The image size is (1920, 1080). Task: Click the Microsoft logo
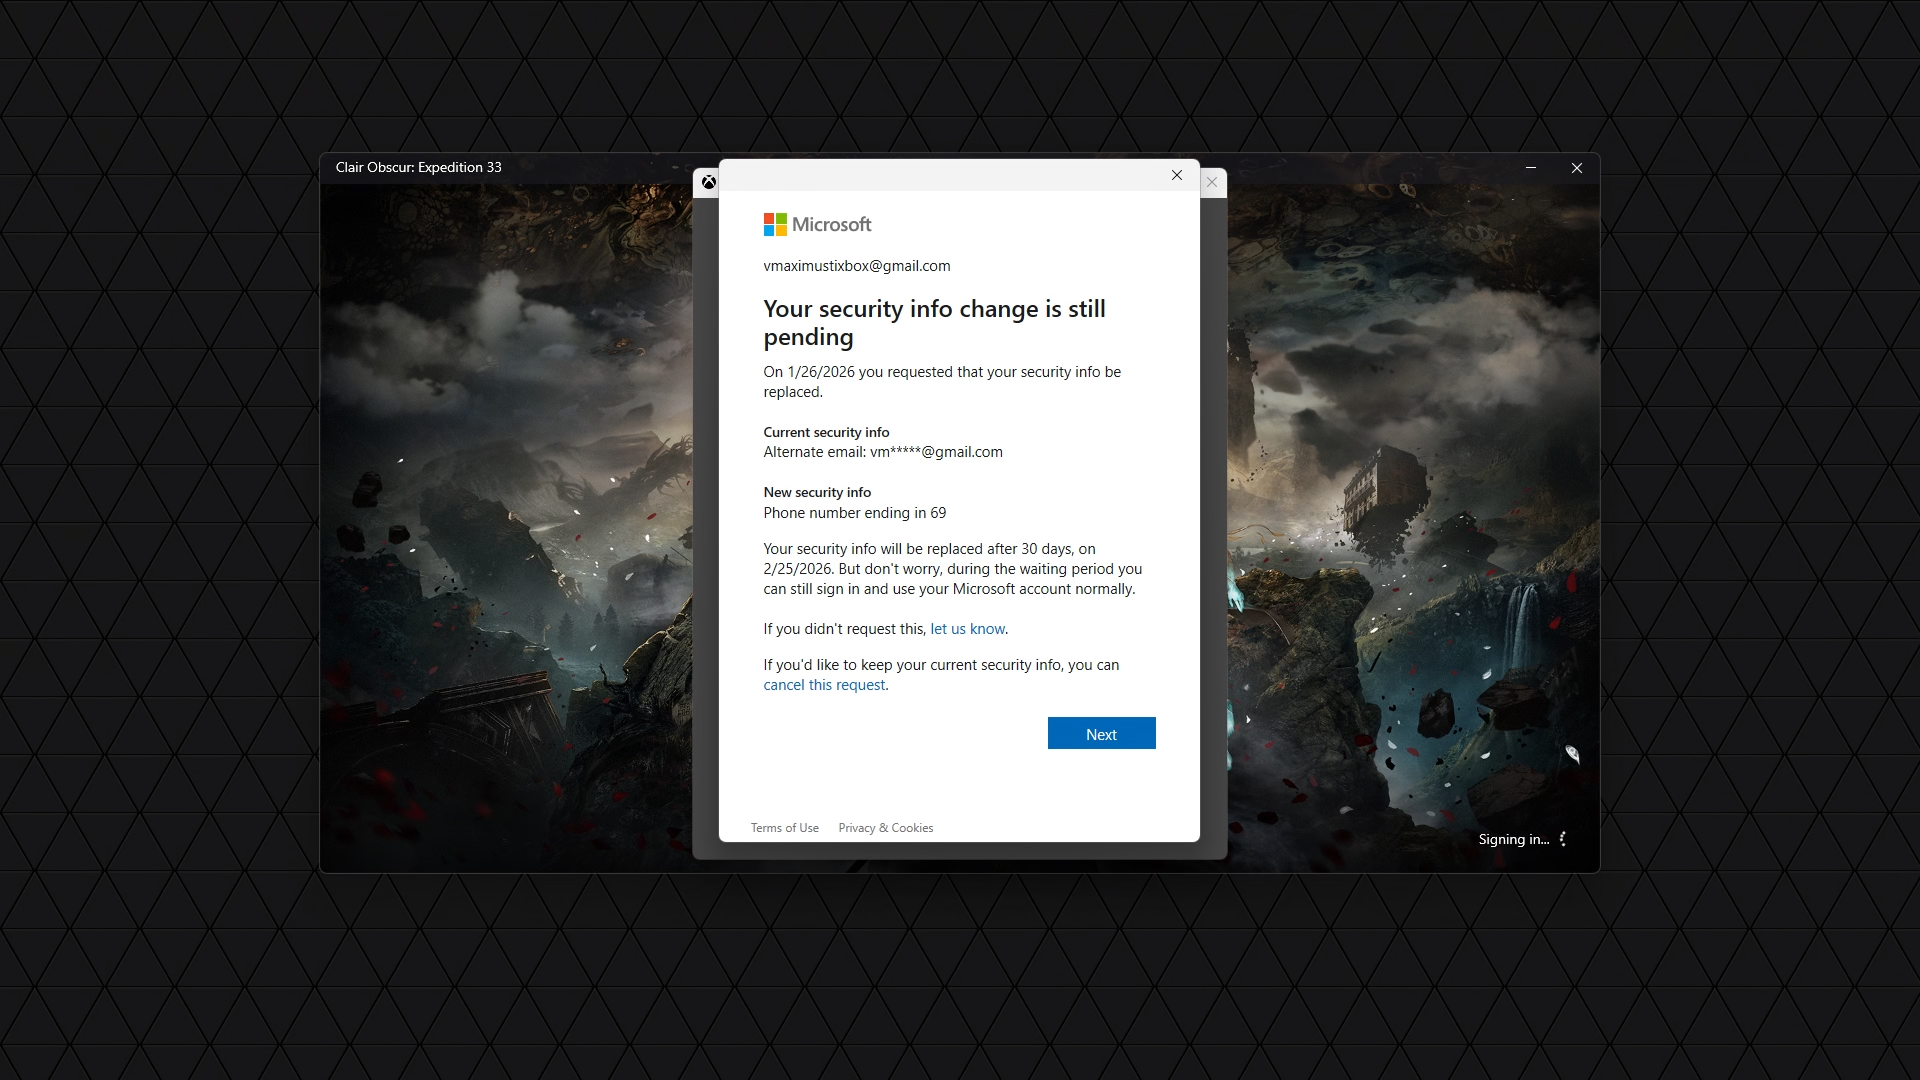(x=817, y=225)
